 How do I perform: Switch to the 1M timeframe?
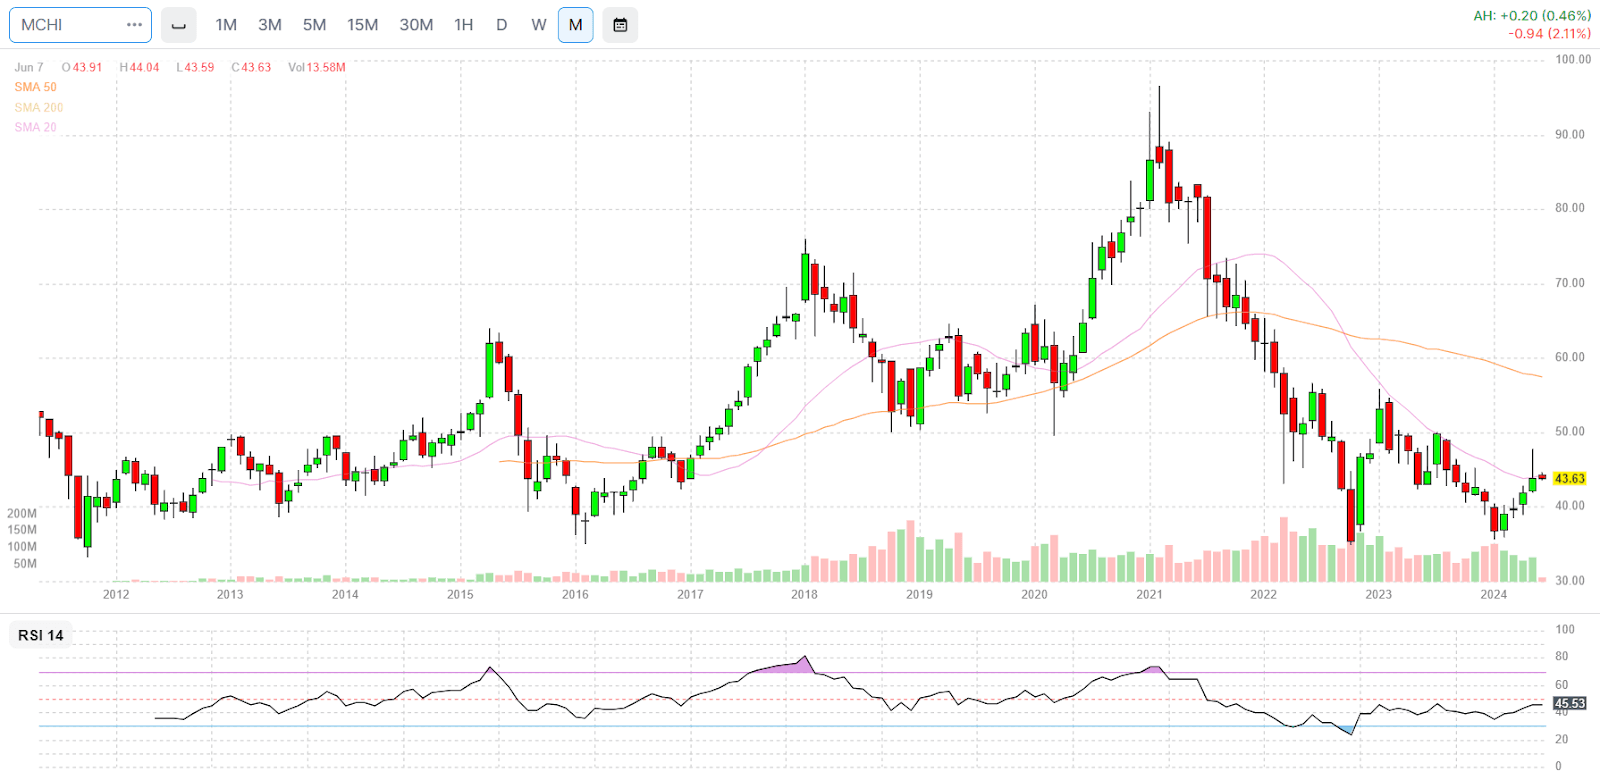[x=226, y=25]
